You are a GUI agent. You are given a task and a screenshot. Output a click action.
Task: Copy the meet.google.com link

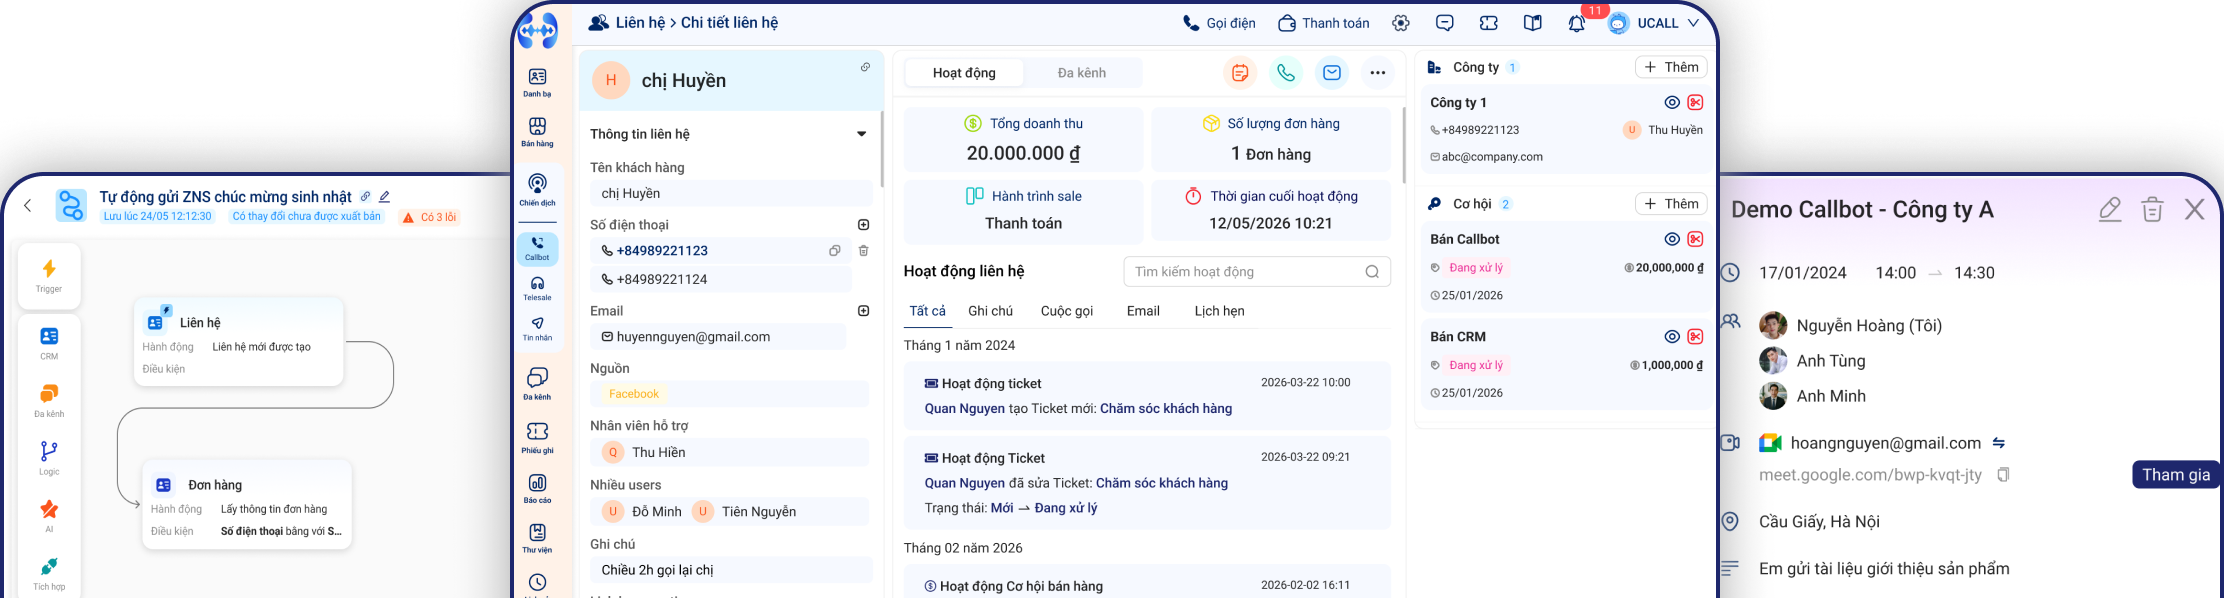pyautogui.click(x=2003, y=475)
